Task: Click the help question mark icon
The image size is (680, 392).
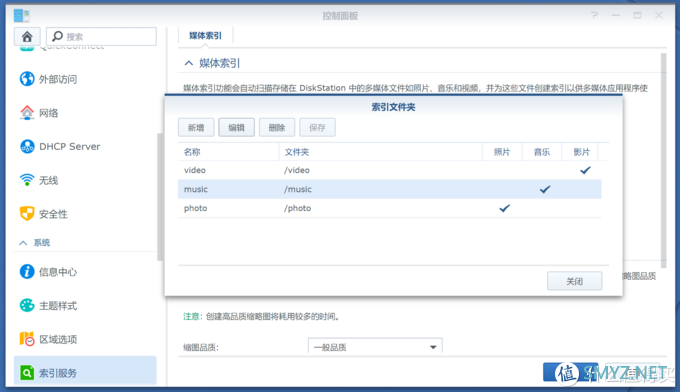Action: pyautogui.click(x=594, y=15)
